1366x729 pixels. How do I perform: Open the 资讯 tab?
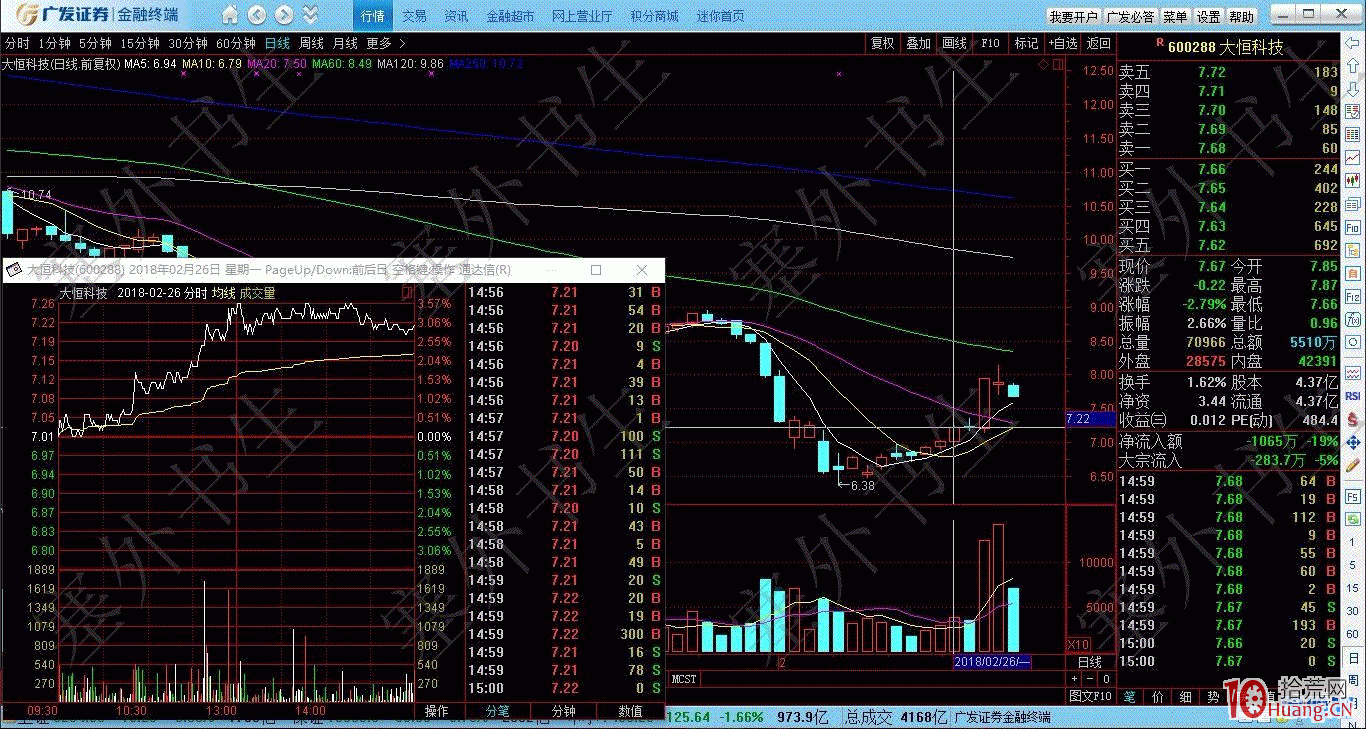pyautogui.click(x=456, y=16)
